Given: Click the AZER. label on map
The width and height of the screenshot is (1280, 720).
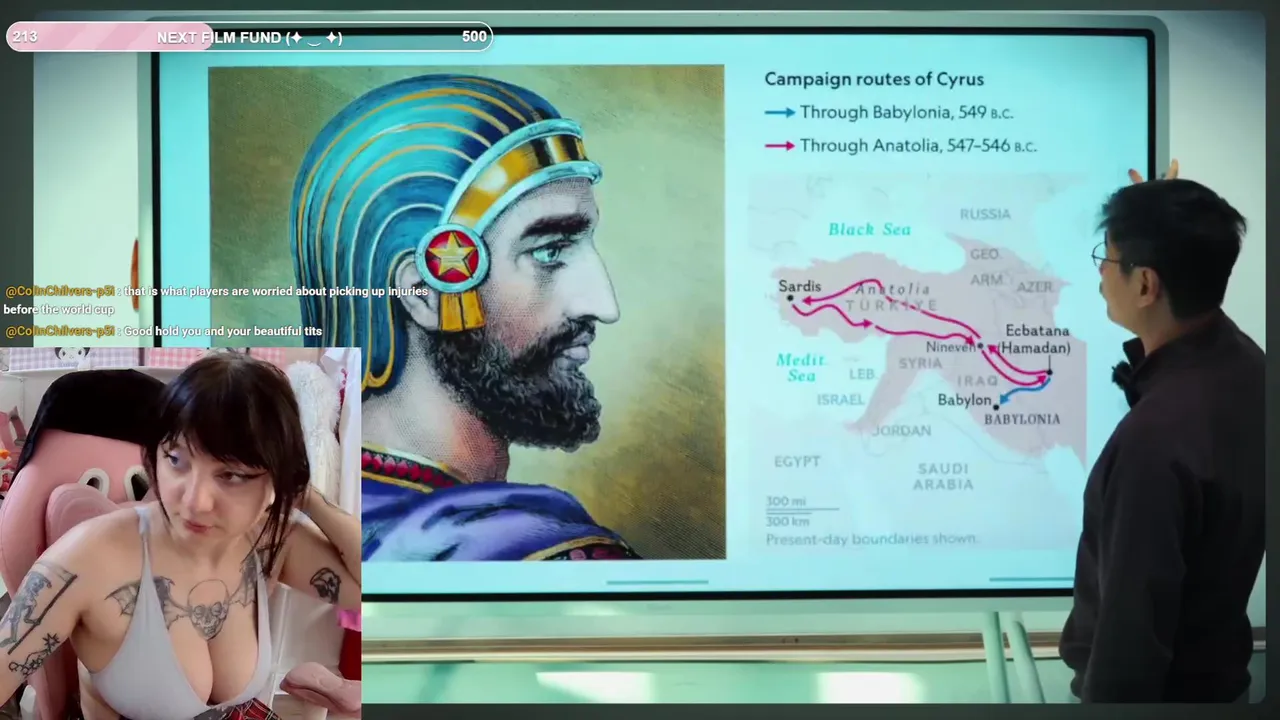Looking at the screenshot, I should click(x=1035, y=287).
